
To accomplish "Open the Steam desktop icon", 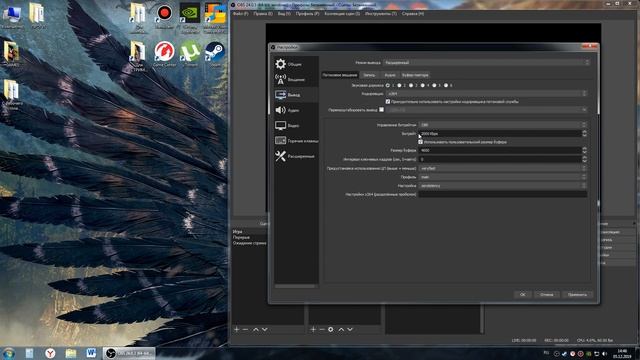I will point(215,54).
